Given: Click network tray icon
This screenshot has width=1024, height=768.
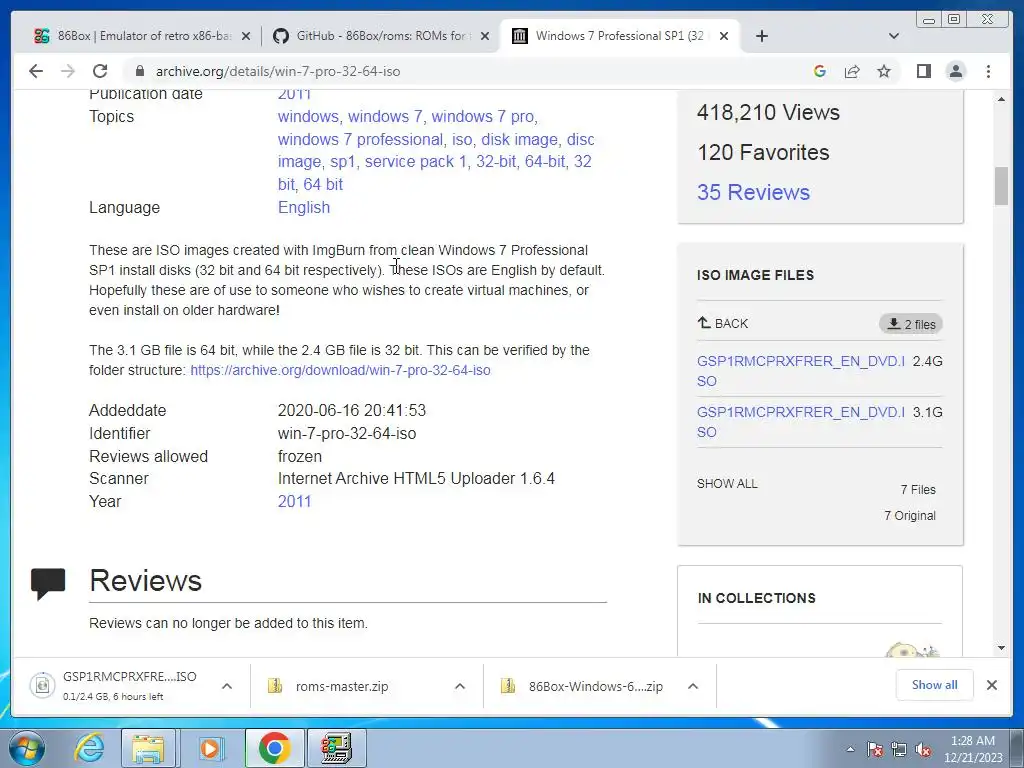Looking at the screenshot, I should click(899, 749).
